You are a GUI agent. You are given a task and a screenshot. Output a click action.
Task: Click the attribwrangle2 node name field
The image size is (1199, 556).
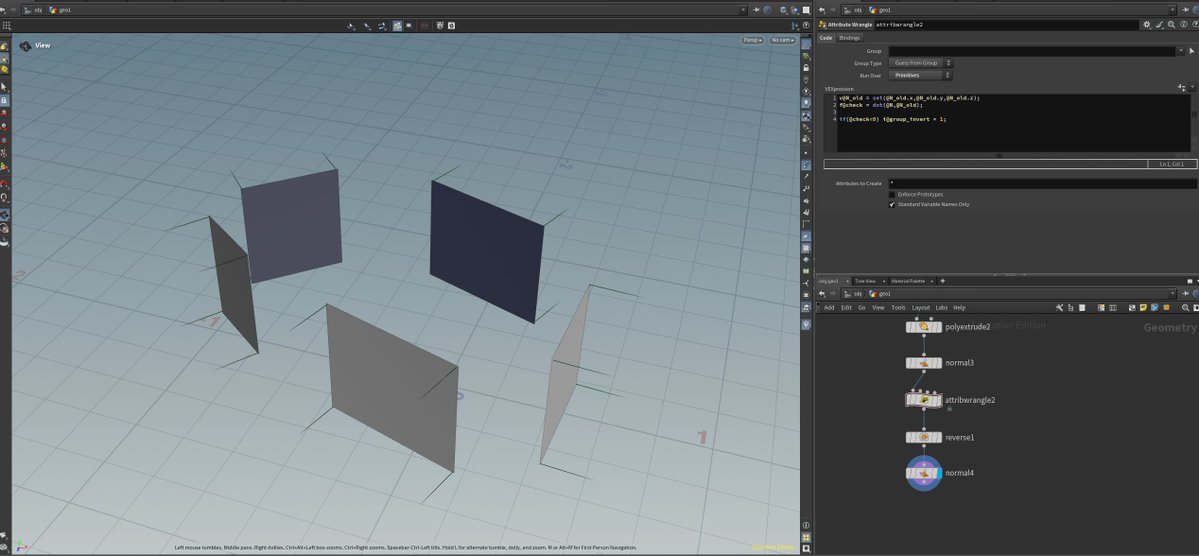click(x=1006, y=24)
